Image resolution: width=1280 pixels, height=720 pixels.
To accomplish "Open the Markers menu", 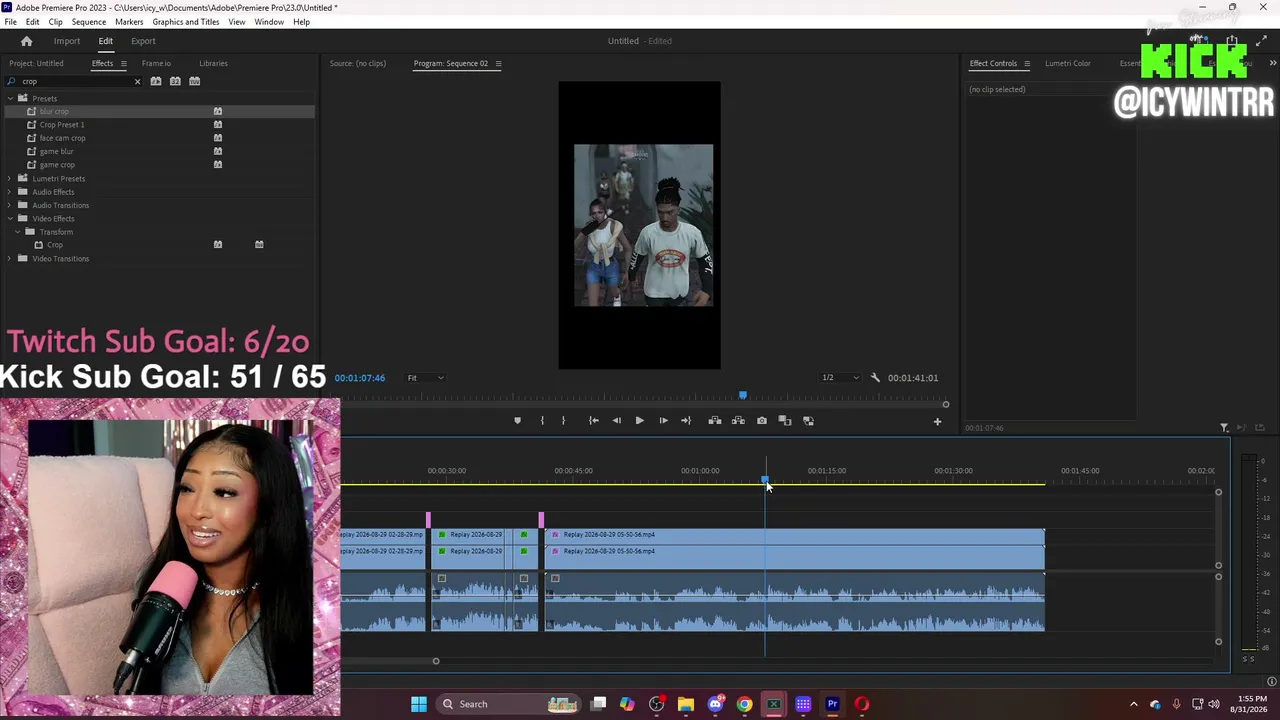I will pos(129,22).
